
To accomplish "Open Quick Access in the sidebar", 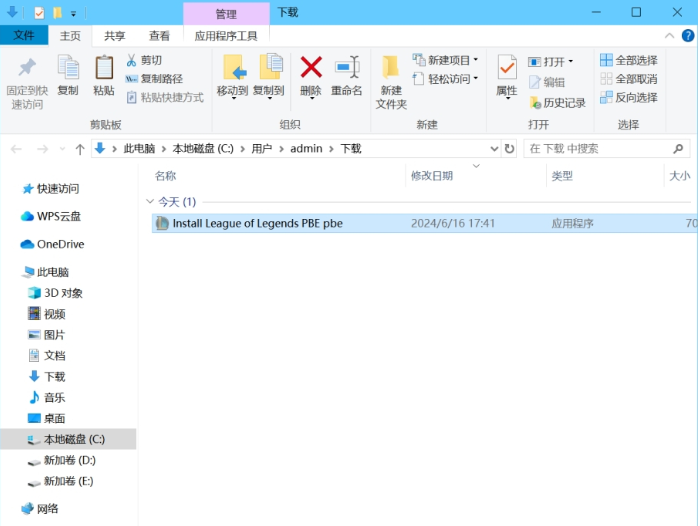I will click(x=51, y=188).
